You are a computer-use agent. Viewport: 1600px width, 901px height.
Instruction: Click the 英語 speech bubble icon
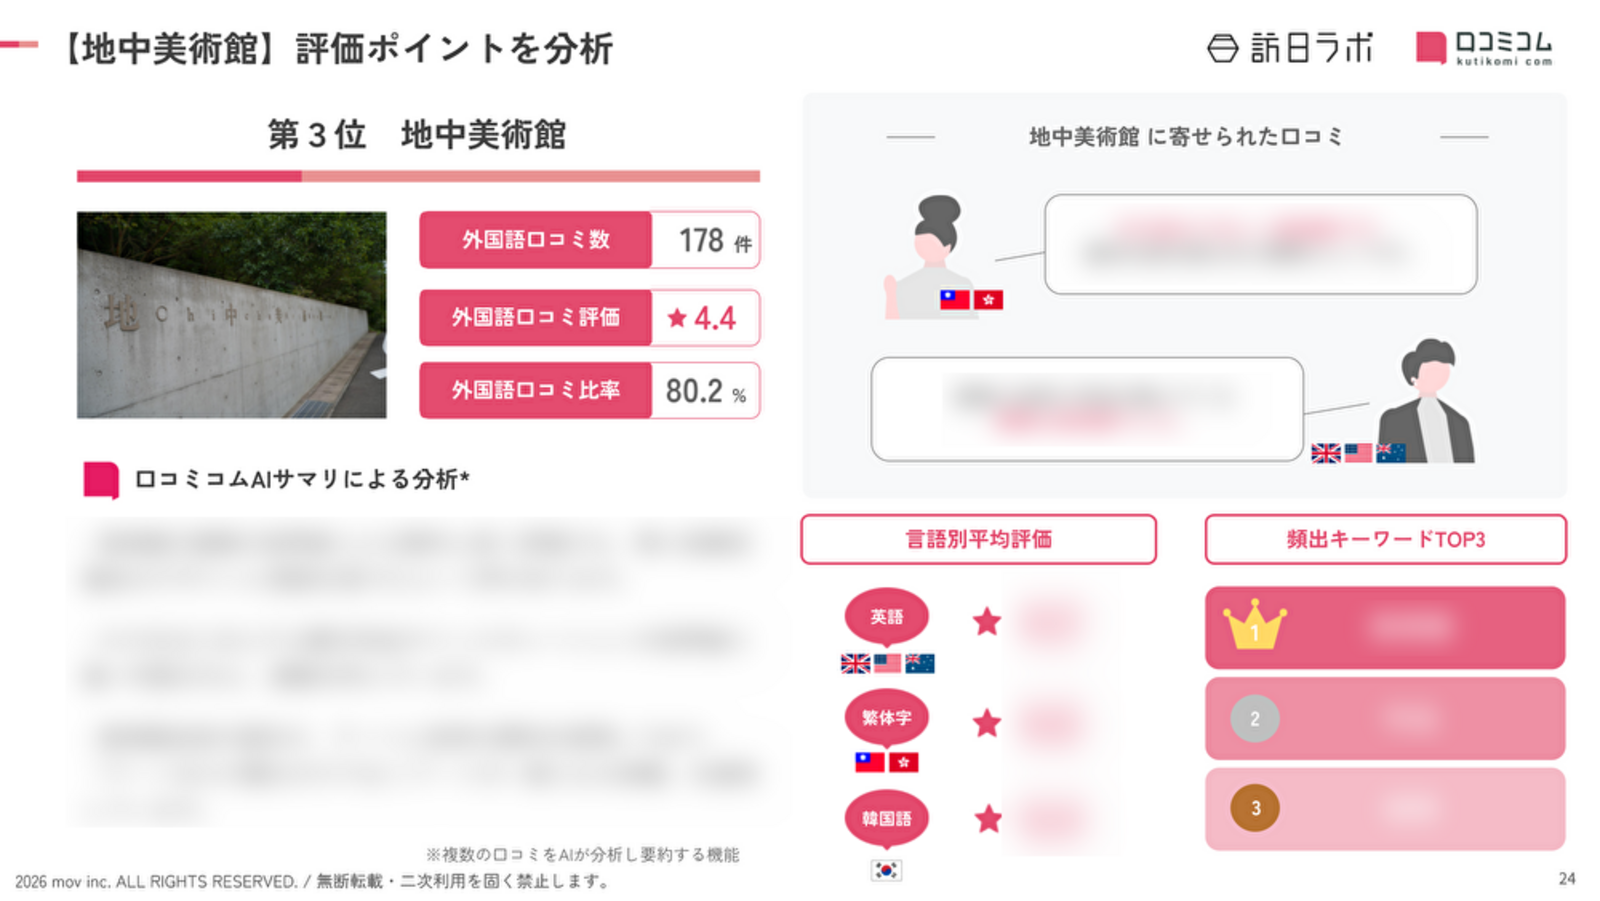pos(886,618)
